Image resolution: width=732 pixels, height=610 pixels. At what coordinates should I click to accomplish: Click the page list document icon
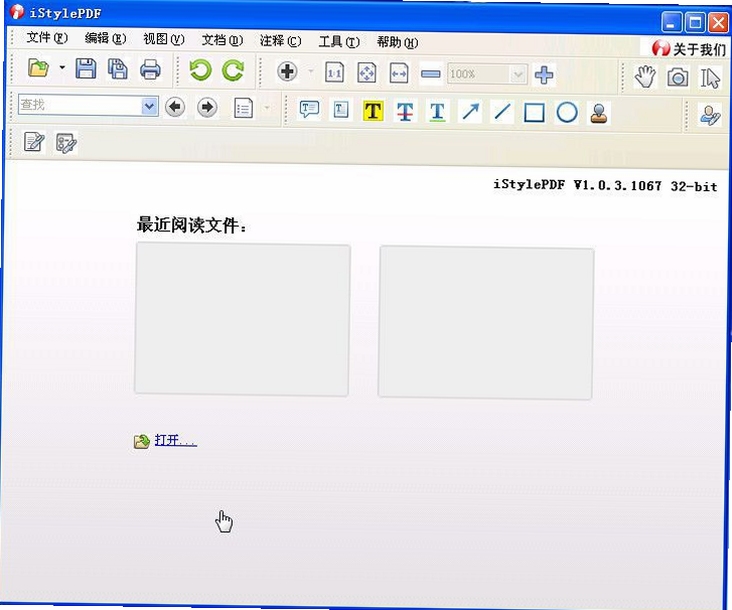pos(243,108)
